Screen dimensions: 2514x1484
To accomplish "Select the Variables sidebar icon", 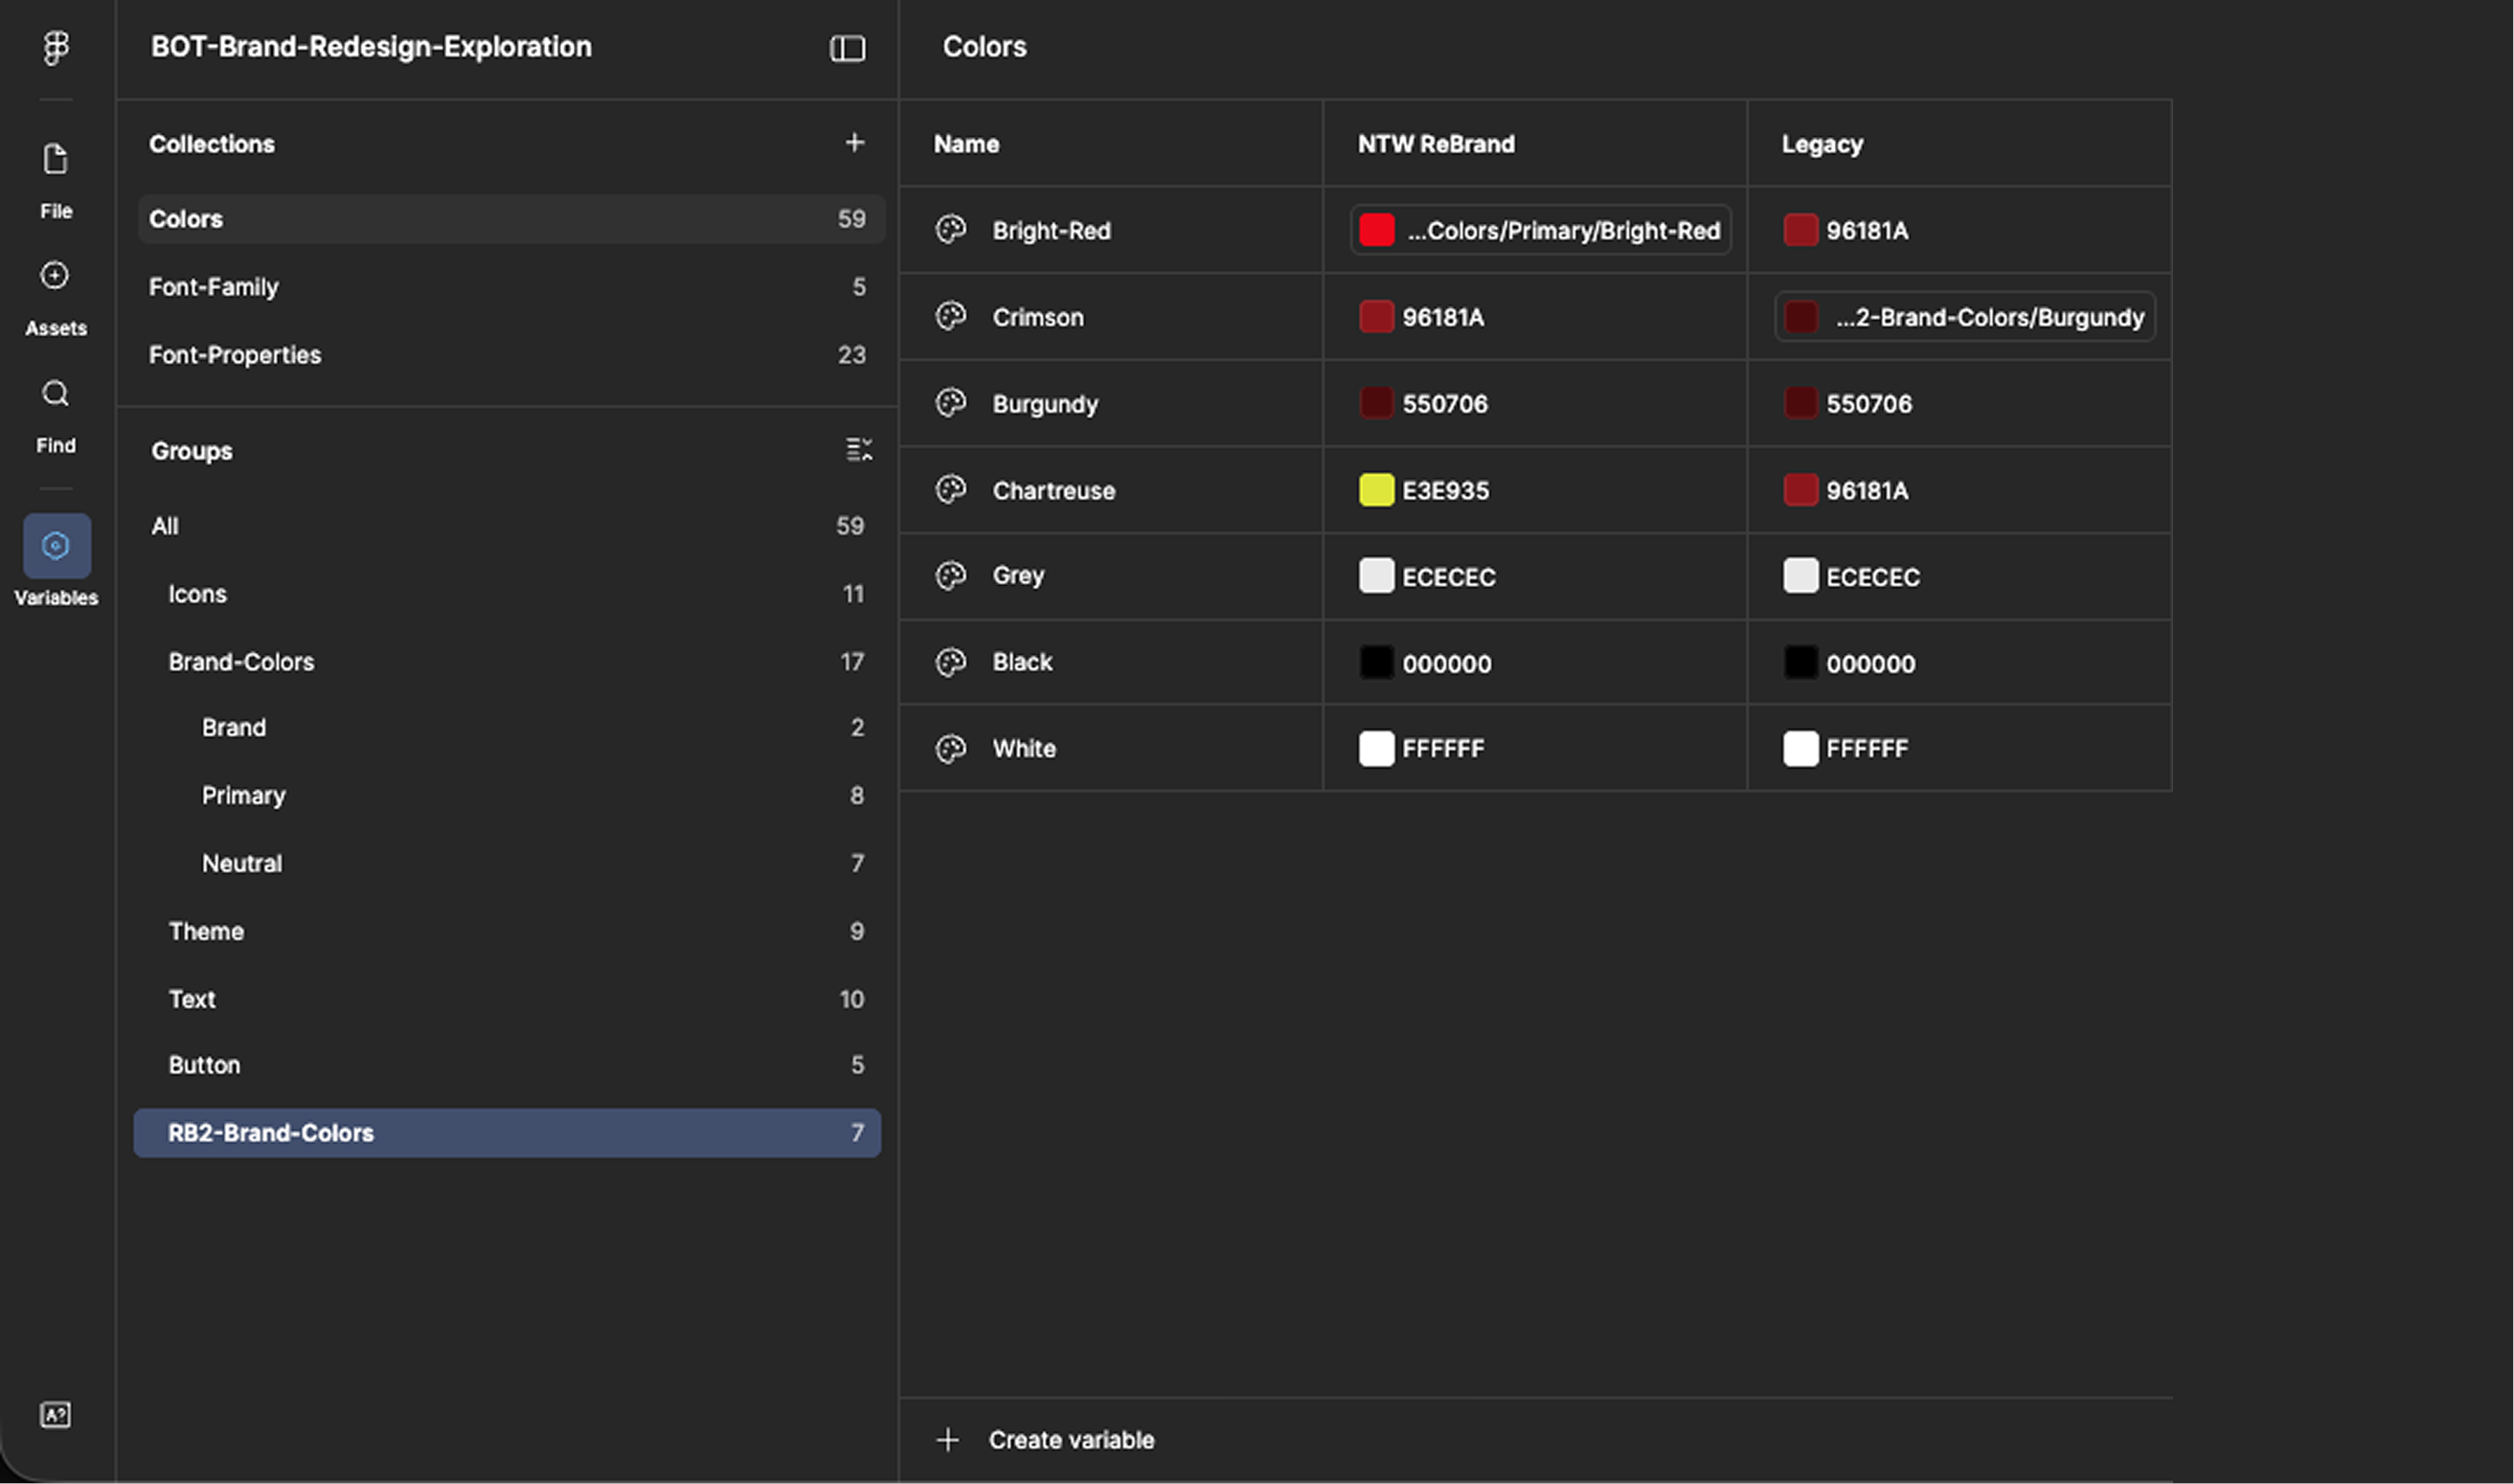I will [x=57, y=546].
